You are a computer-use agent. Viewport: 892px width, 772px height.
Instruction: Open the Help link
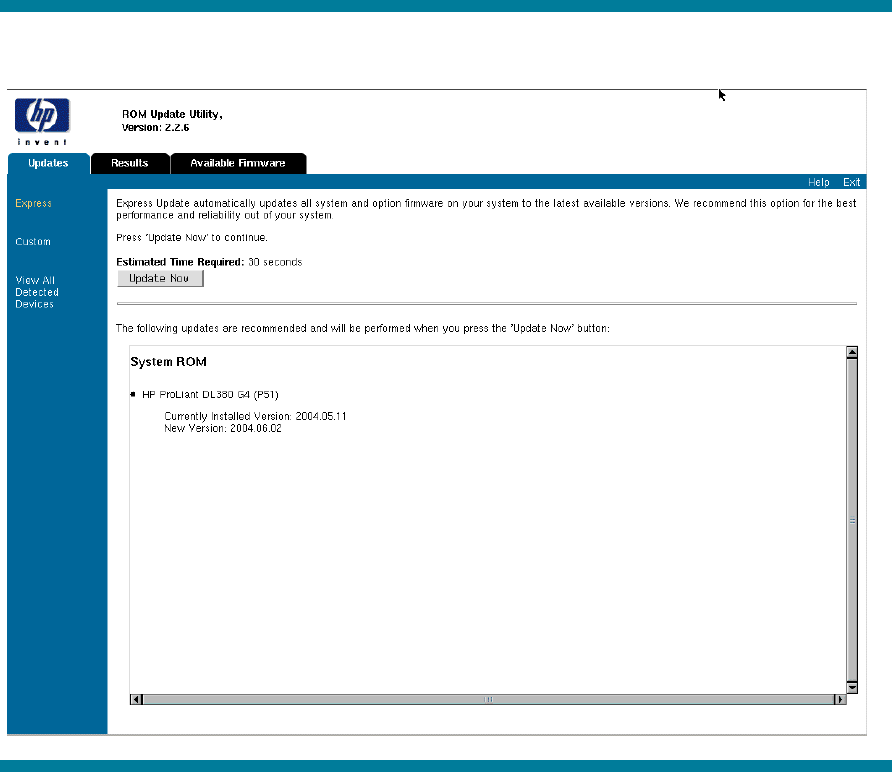[x=819, y=182]
